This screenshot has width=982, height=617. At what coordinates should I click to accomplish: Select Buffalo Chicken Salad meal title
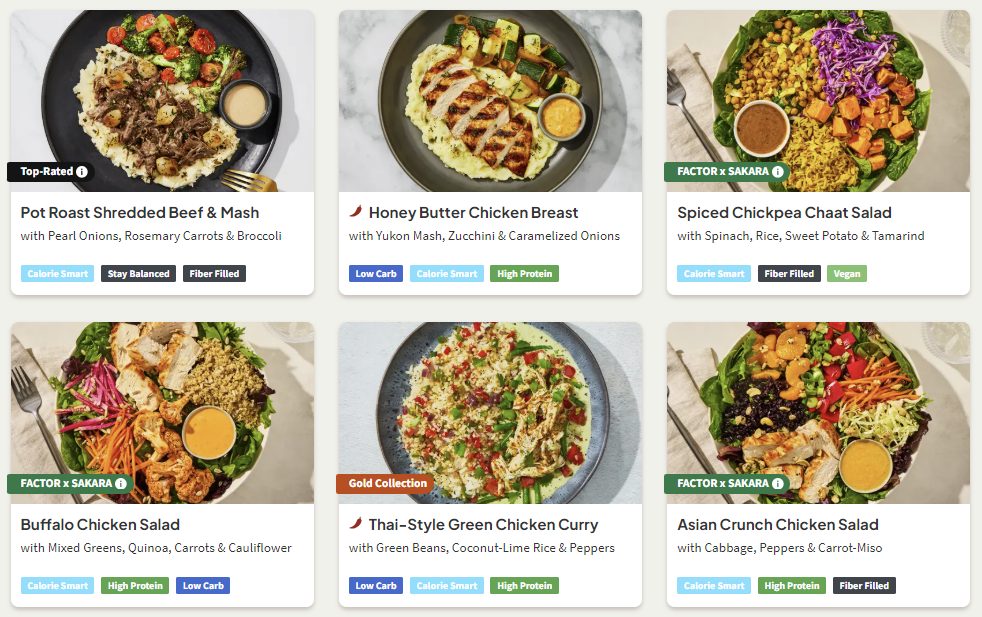coord(100,525)
